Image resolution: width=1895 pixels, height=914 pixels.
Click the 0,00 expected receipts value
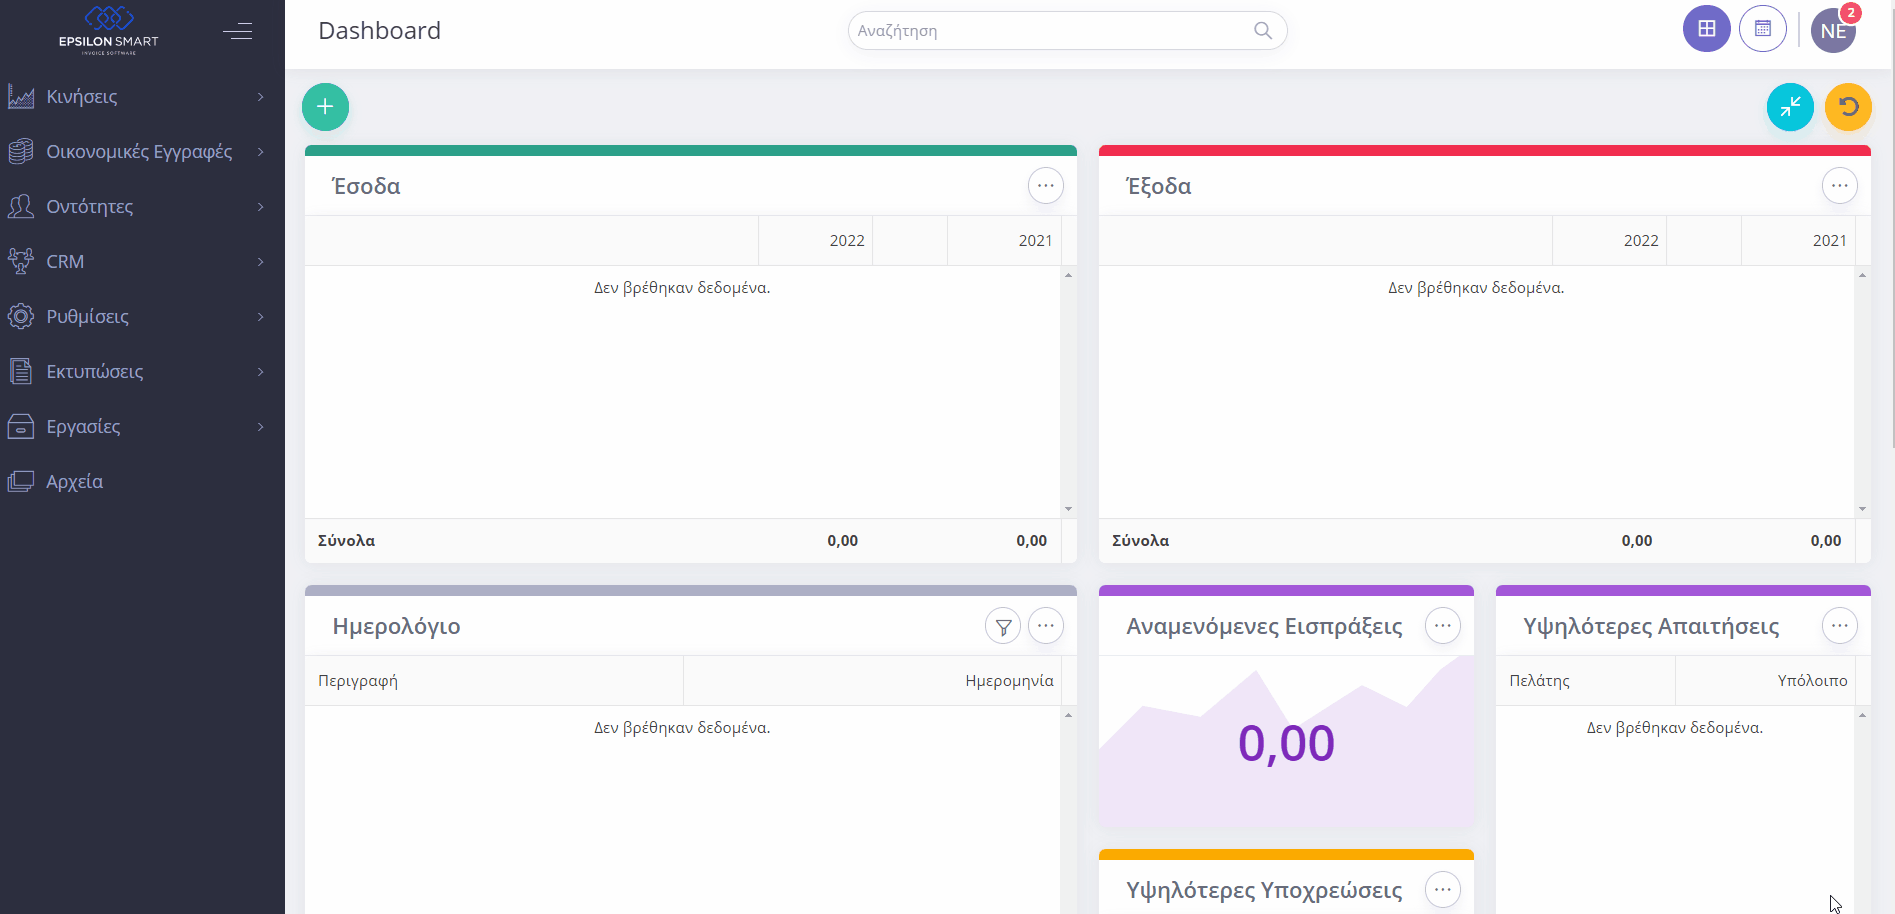[1286, 743]
